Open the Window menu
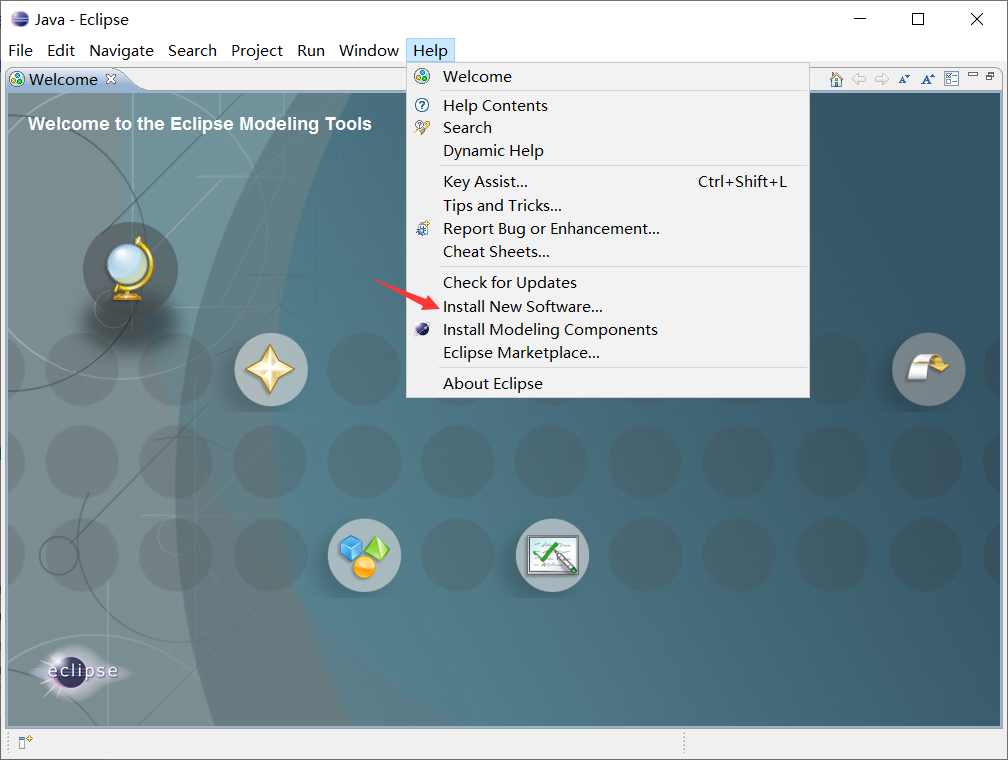The height and width of the screenshot is (760, 1008). pos(369,51)
